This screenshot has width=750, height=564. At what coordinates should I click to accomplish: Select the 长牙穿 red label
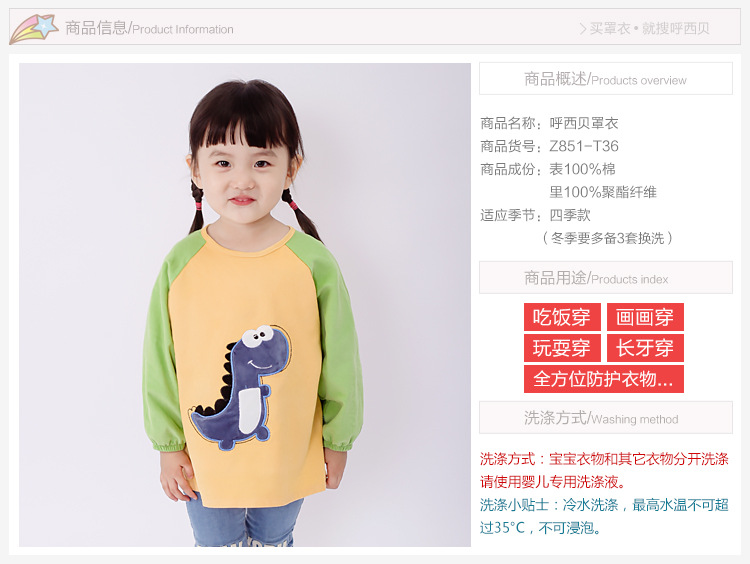click(x=645, y=348)
